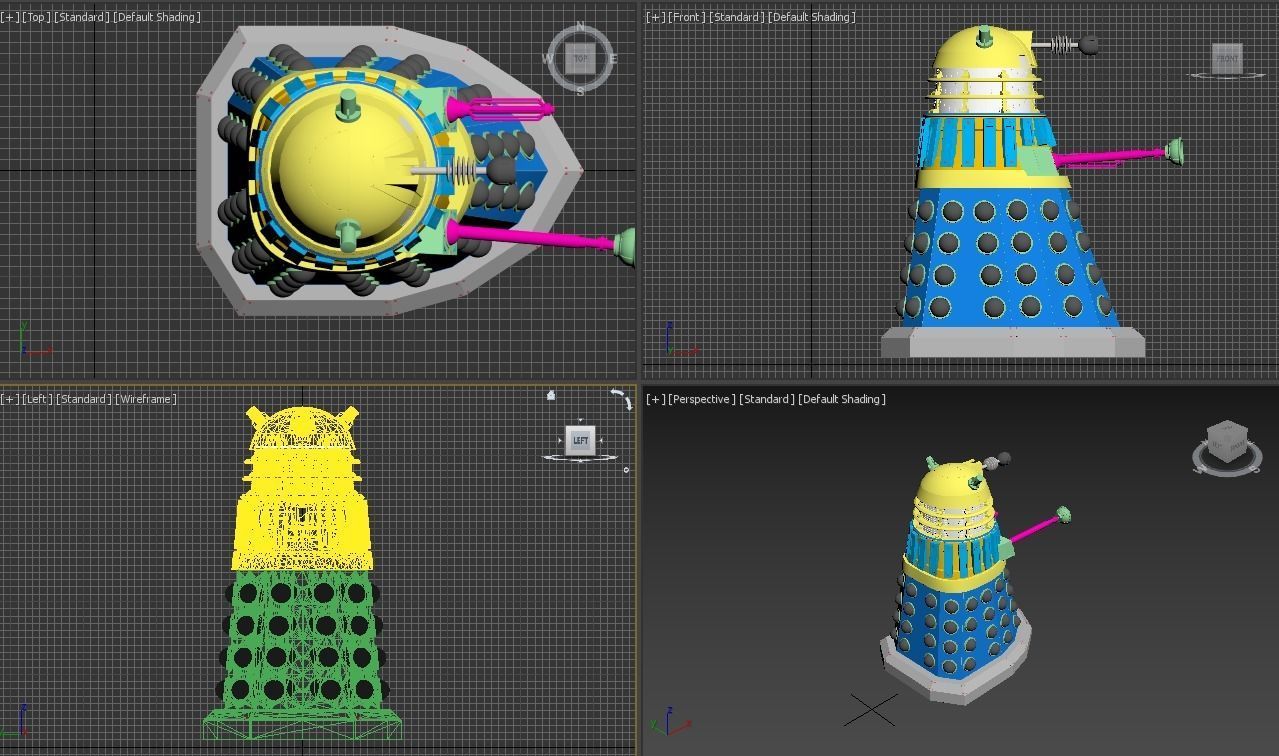Viewport: 1279px width, 756px height.
Task: Select the eye stalk tip in the Front viewport
Action: pyautogui.click(x=1087, y=44)
